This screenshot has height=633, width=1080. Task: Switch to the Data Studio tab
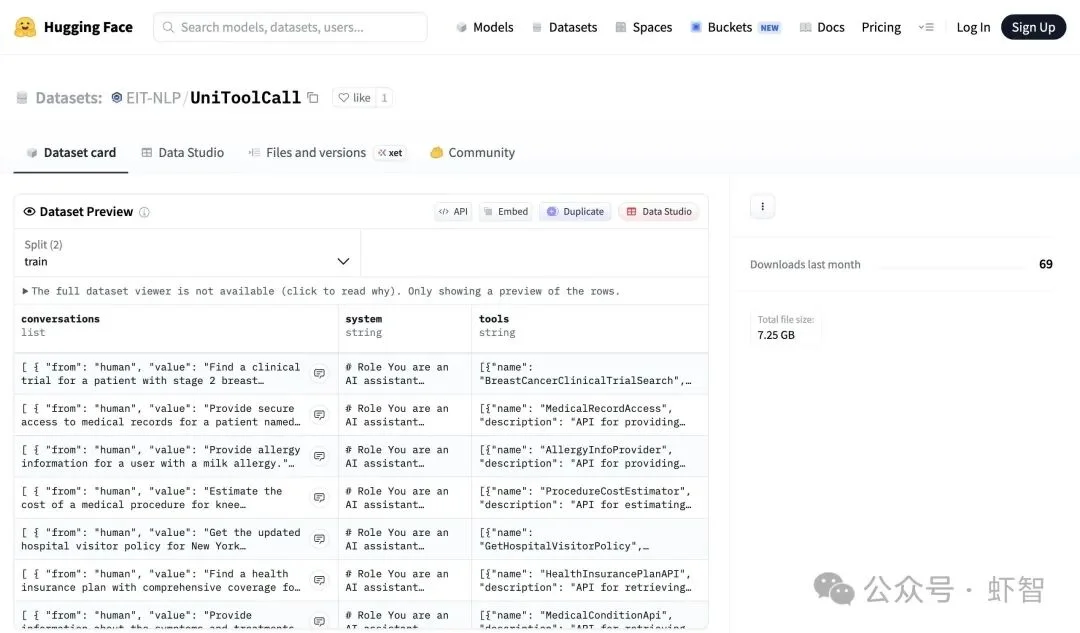point(182,153)
